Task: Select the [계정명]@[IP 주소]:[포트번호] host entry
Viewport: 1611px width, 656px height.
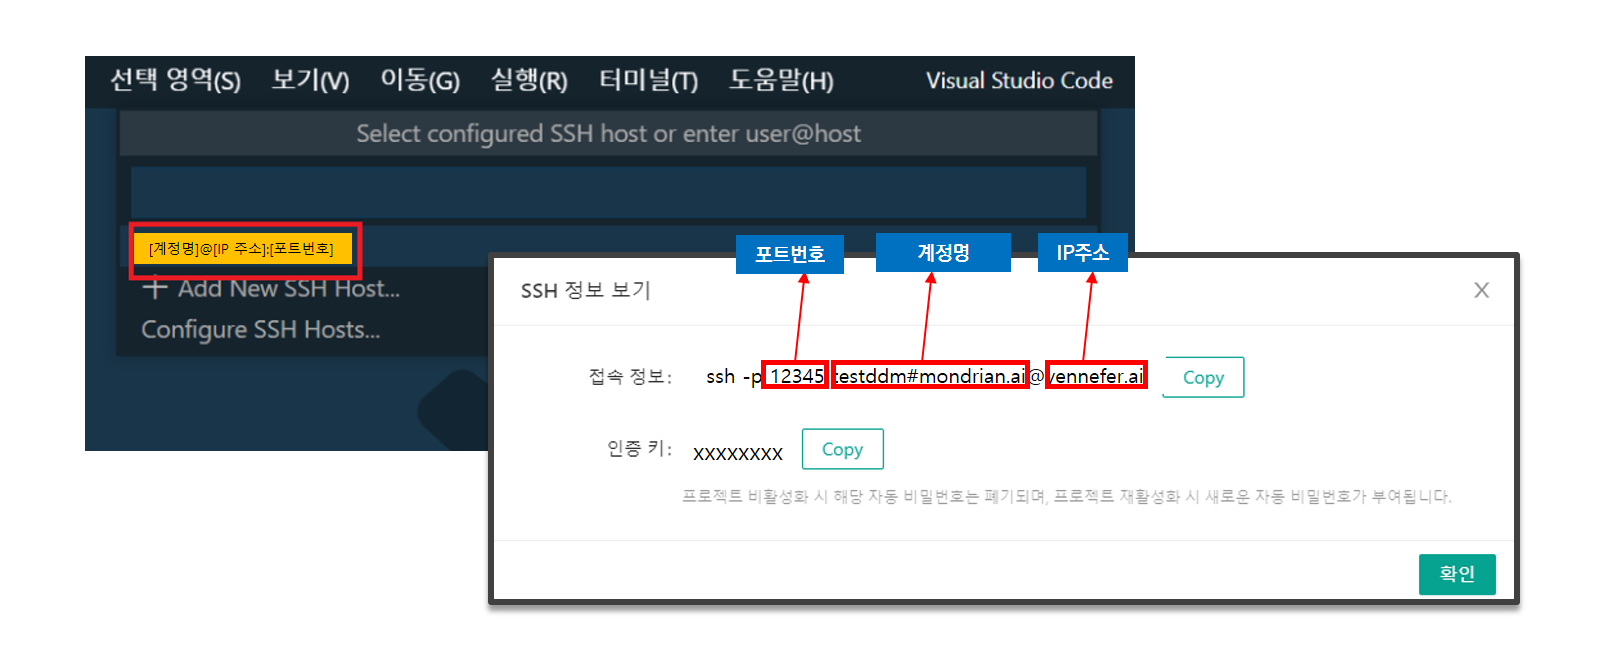Action: tap(243, 249)
